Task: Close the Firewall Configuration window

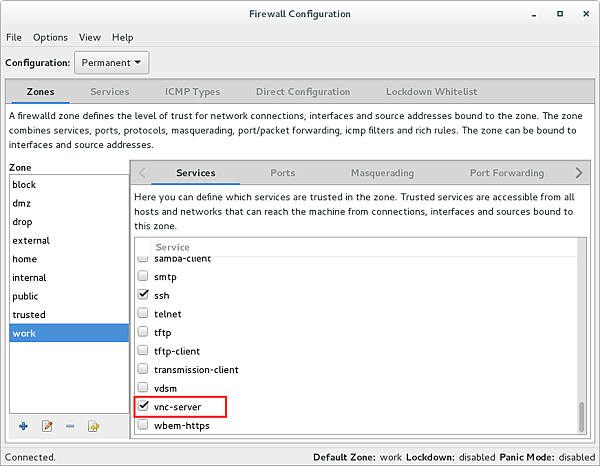Action: pyautogui.click(x=586, y=14)
